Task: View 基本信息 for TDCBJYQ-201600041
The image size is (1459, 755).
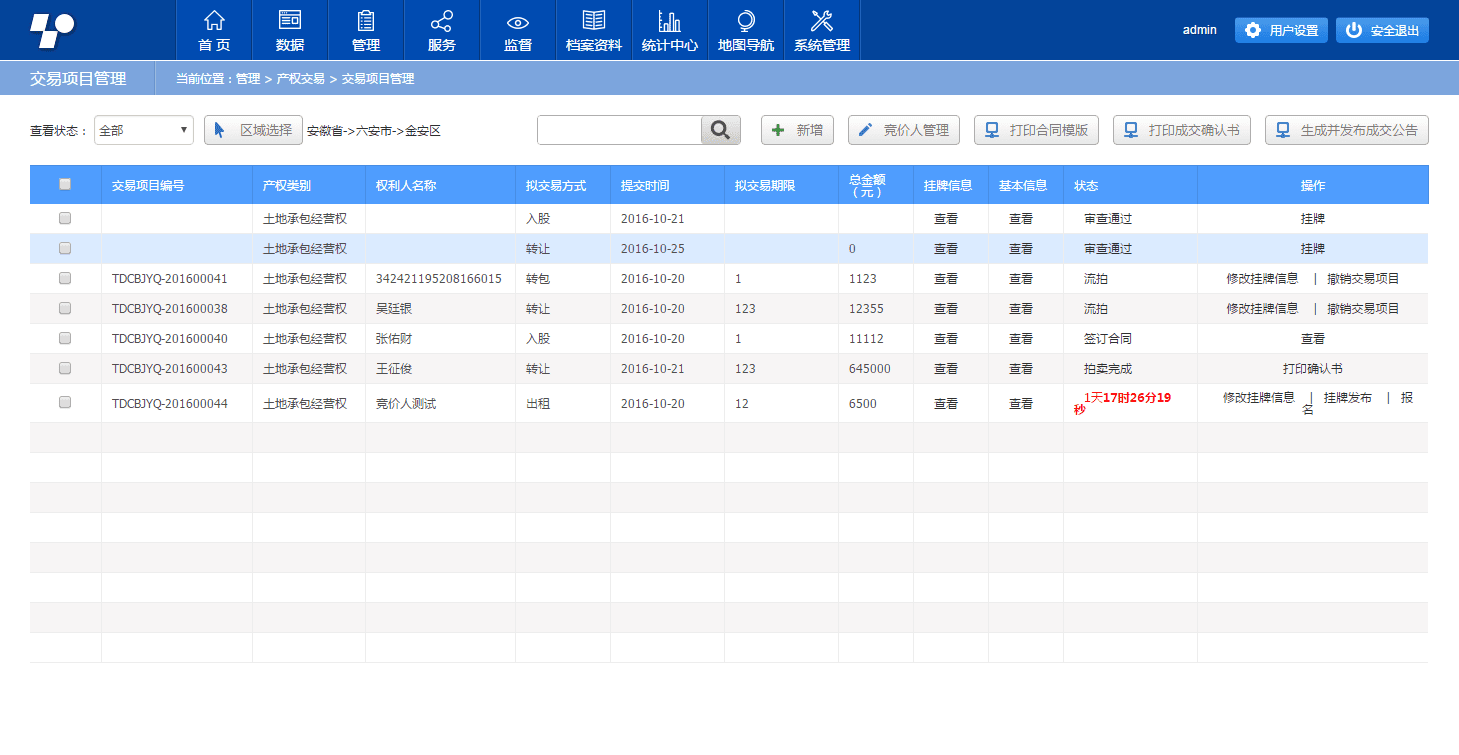Action: [x=1020, y=279]
